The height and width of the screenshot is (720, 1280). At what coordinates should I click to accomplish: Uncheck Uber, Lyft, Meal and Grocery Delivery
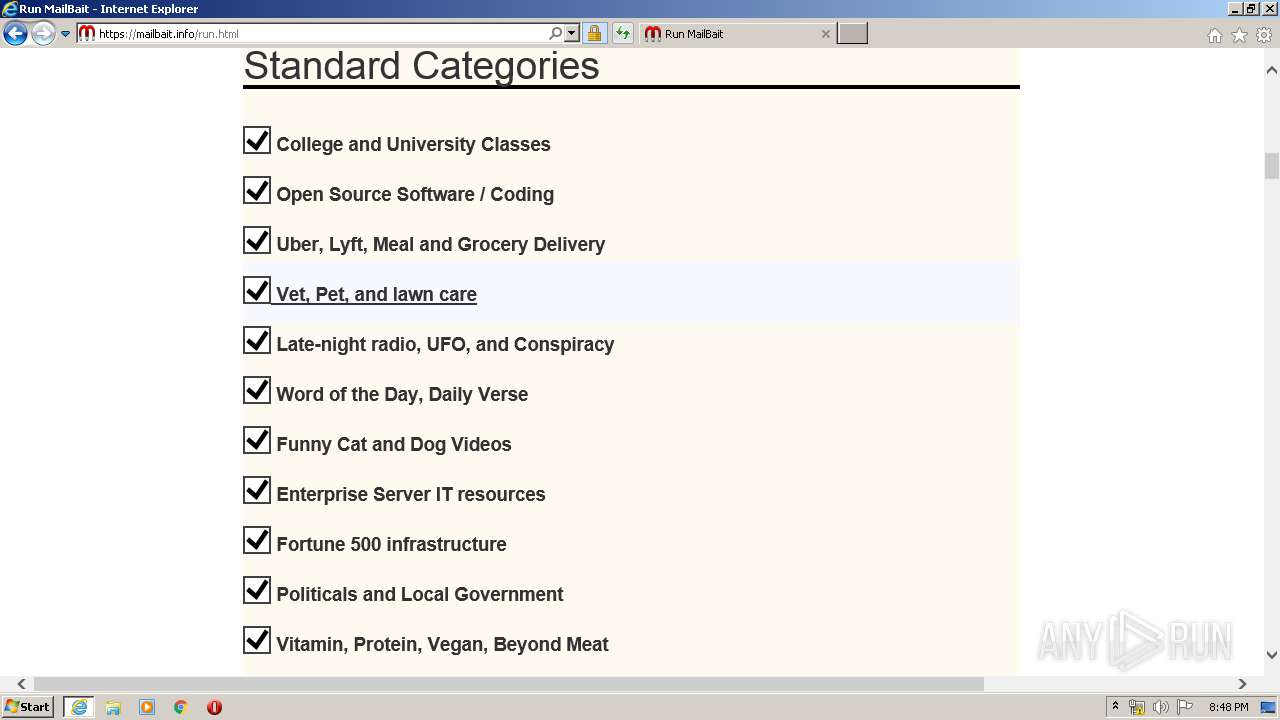tap(257, 240)
